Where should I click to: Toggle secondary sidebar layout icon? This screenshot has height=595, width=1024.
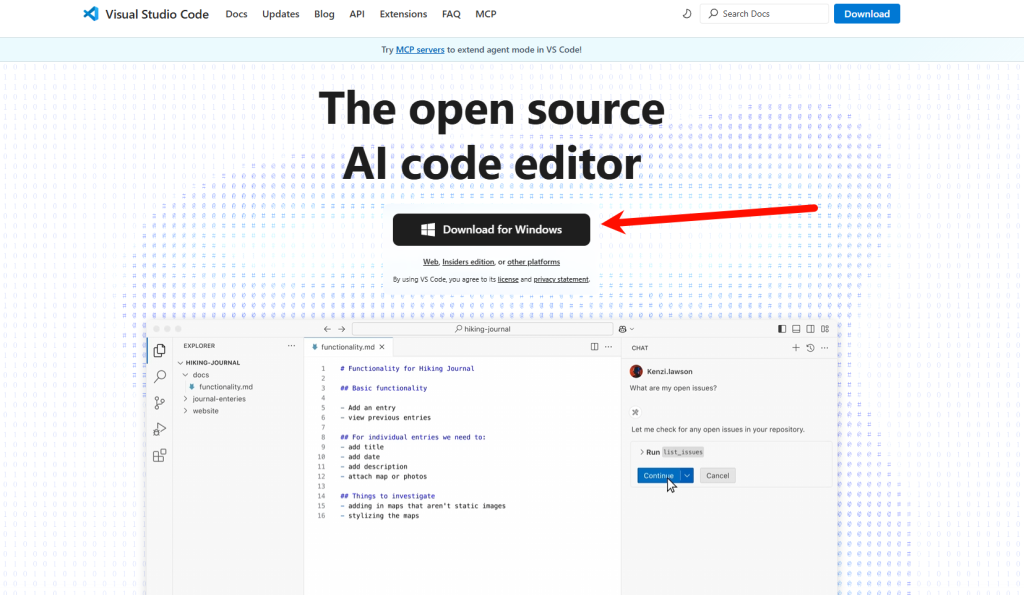coord(810,329)
